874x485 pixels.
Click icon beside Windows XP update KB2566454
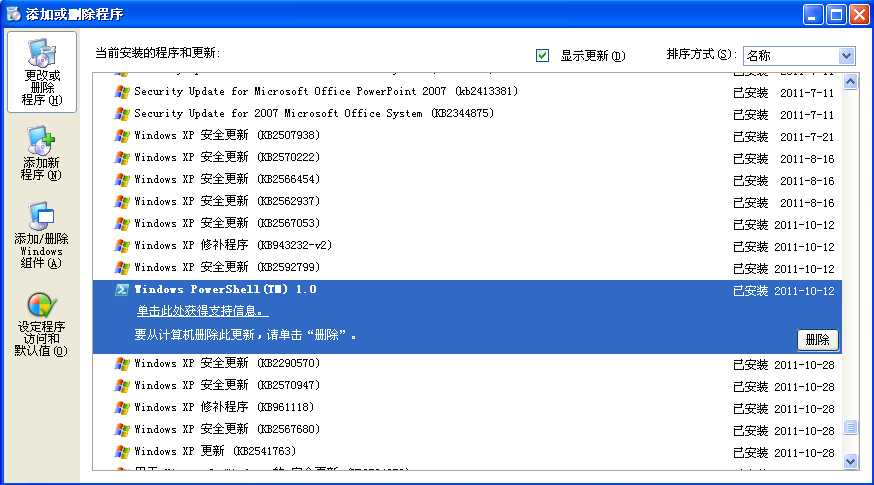[x=122, y=180]
